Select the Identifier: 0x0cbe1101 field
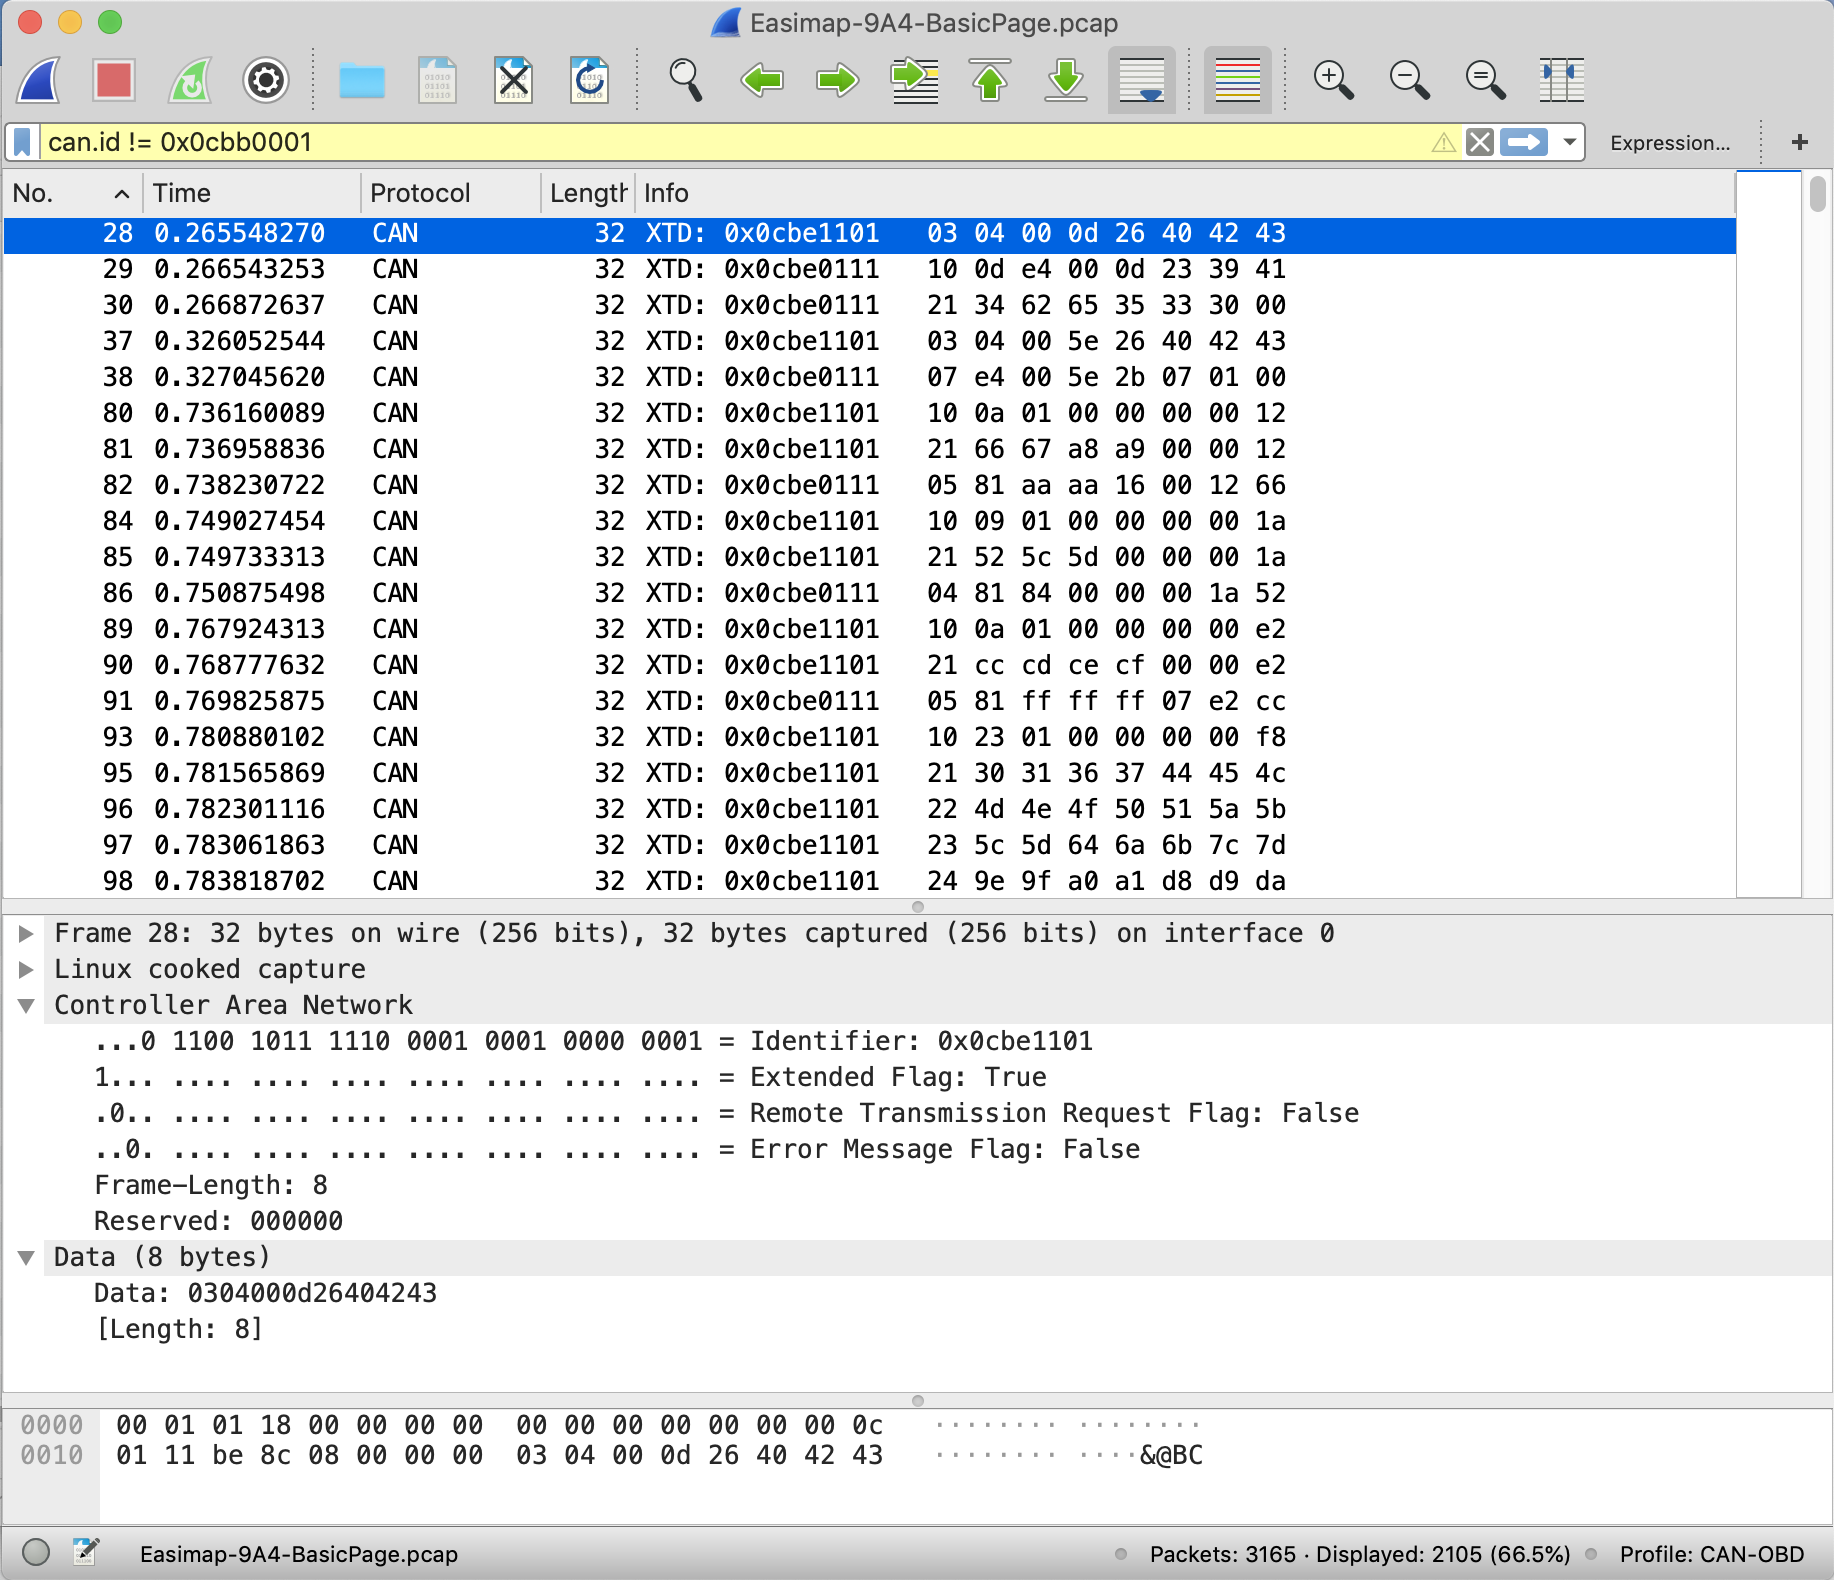Screen dimensions: 1834x1580 click(x=594, y=1041)
